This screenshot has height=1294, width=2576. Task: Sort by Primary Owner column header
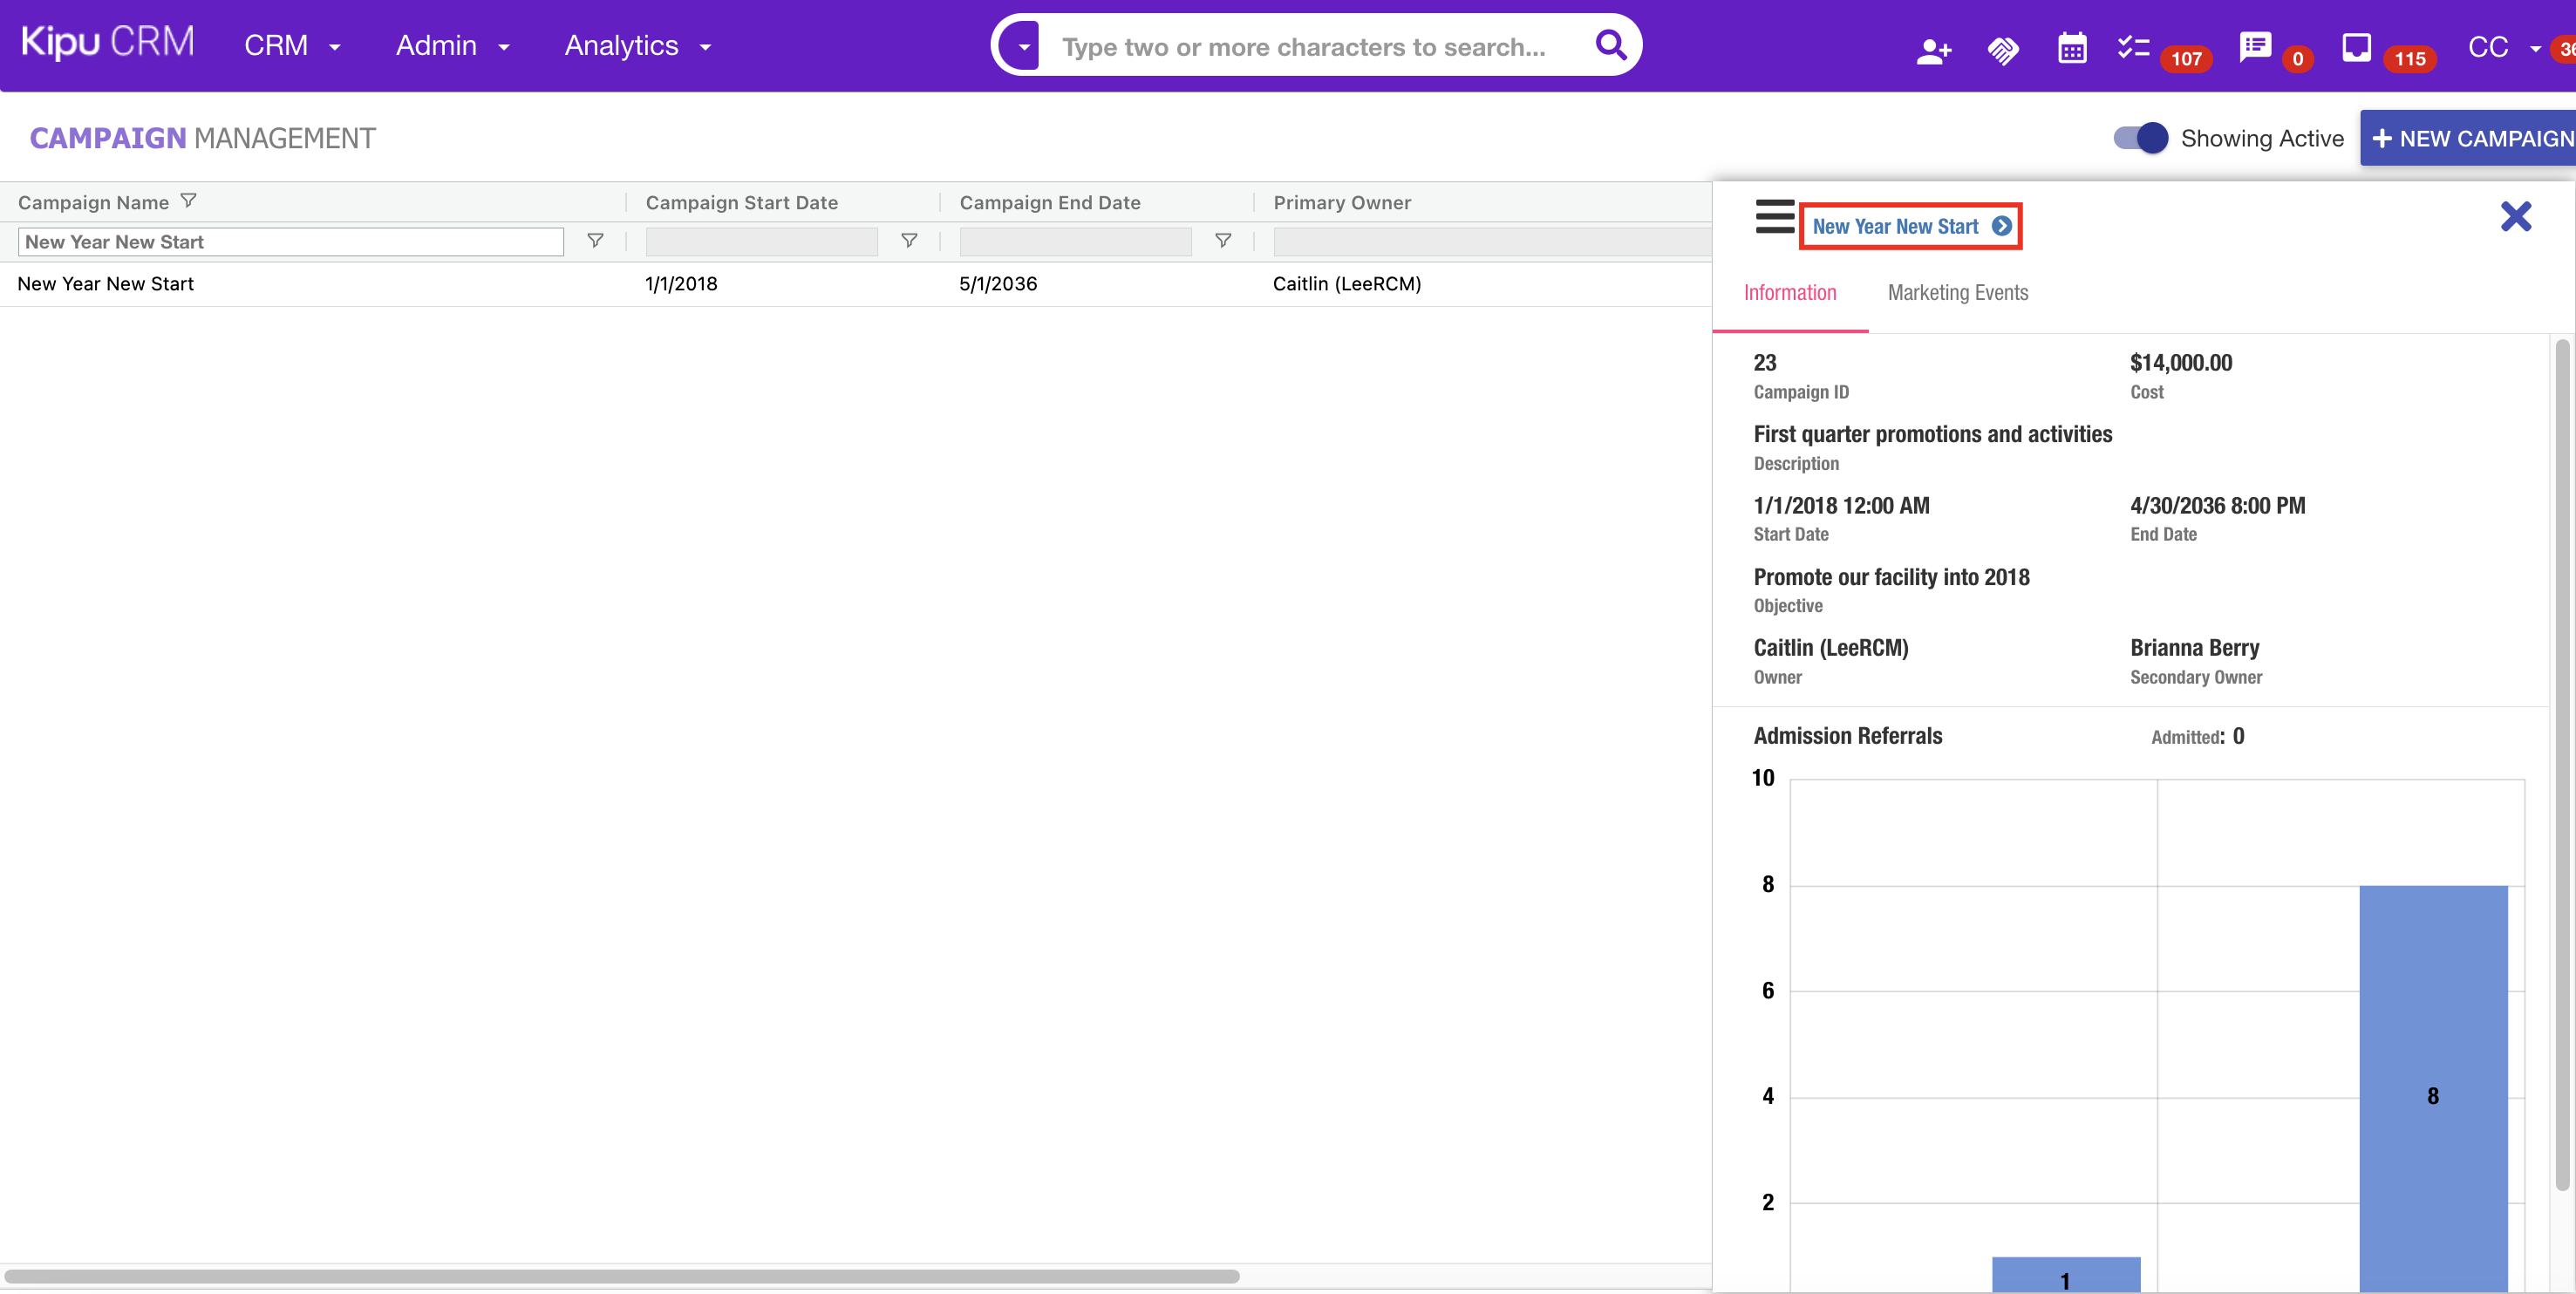point(1342,202)
